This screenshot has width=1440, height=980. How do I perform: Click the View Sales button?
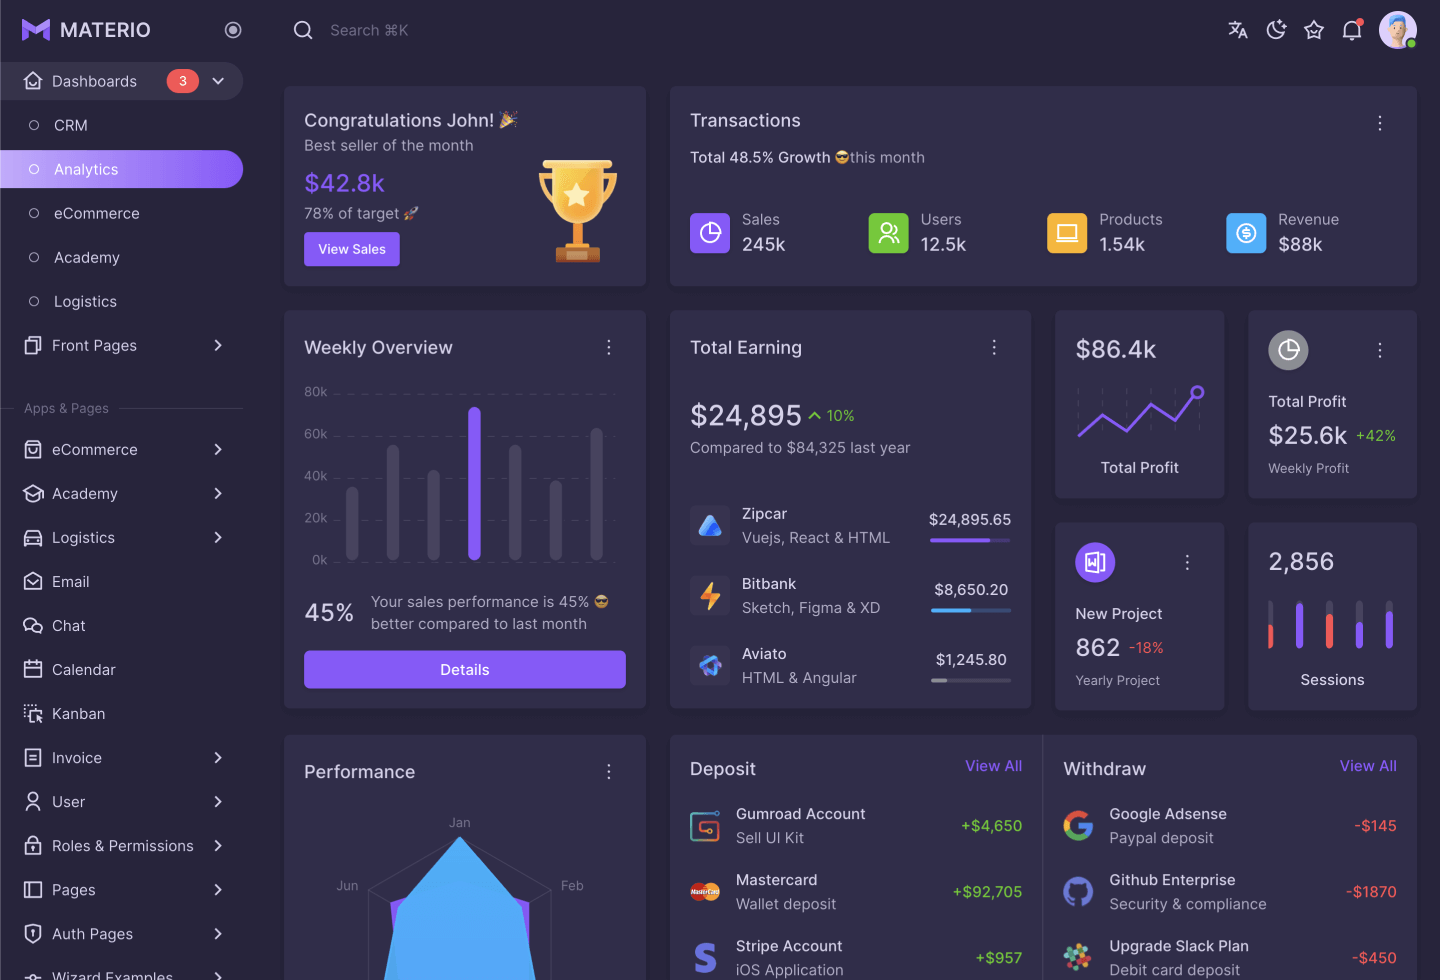click(352, 249)
